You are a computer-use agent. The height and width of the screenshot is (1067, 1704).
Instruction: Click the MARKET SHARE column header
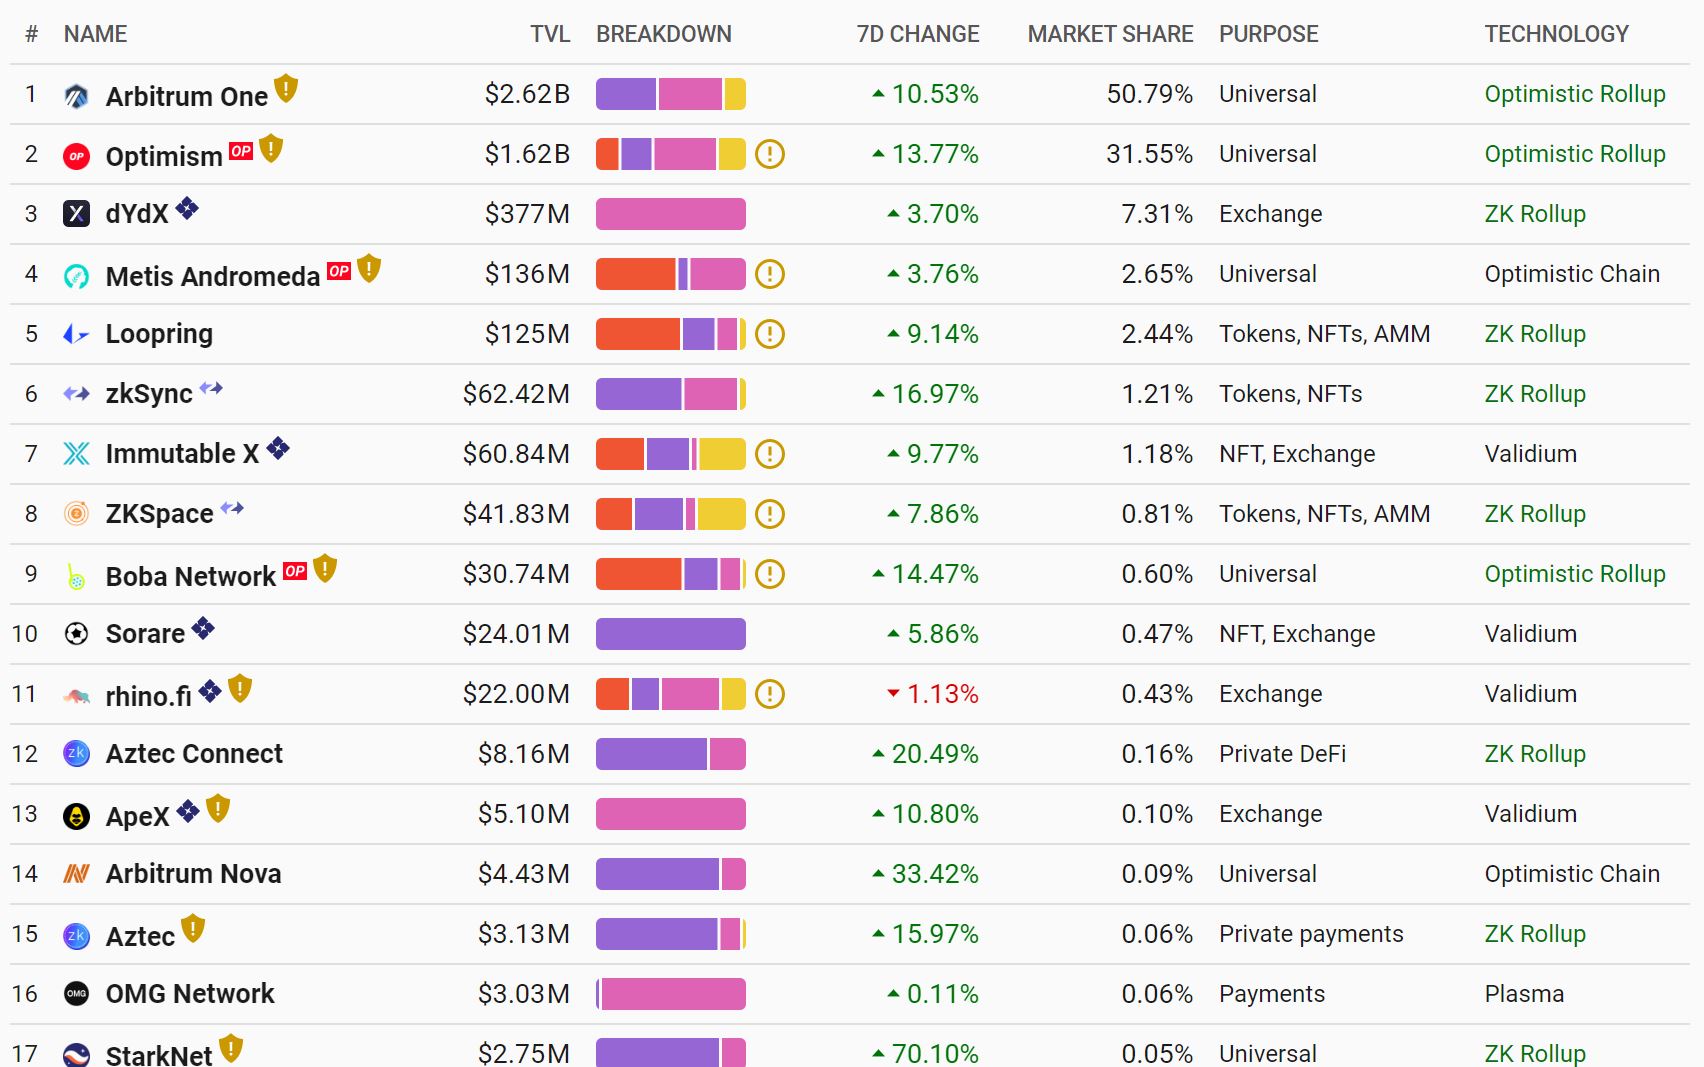tap(1110, 34)
